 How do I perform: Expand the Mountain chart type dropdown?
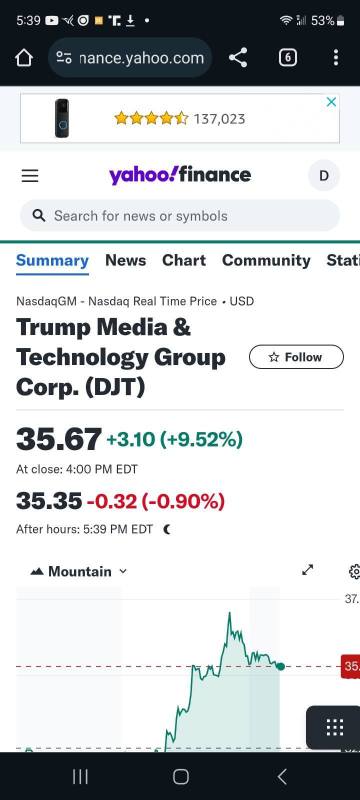[x=79, y=571]
